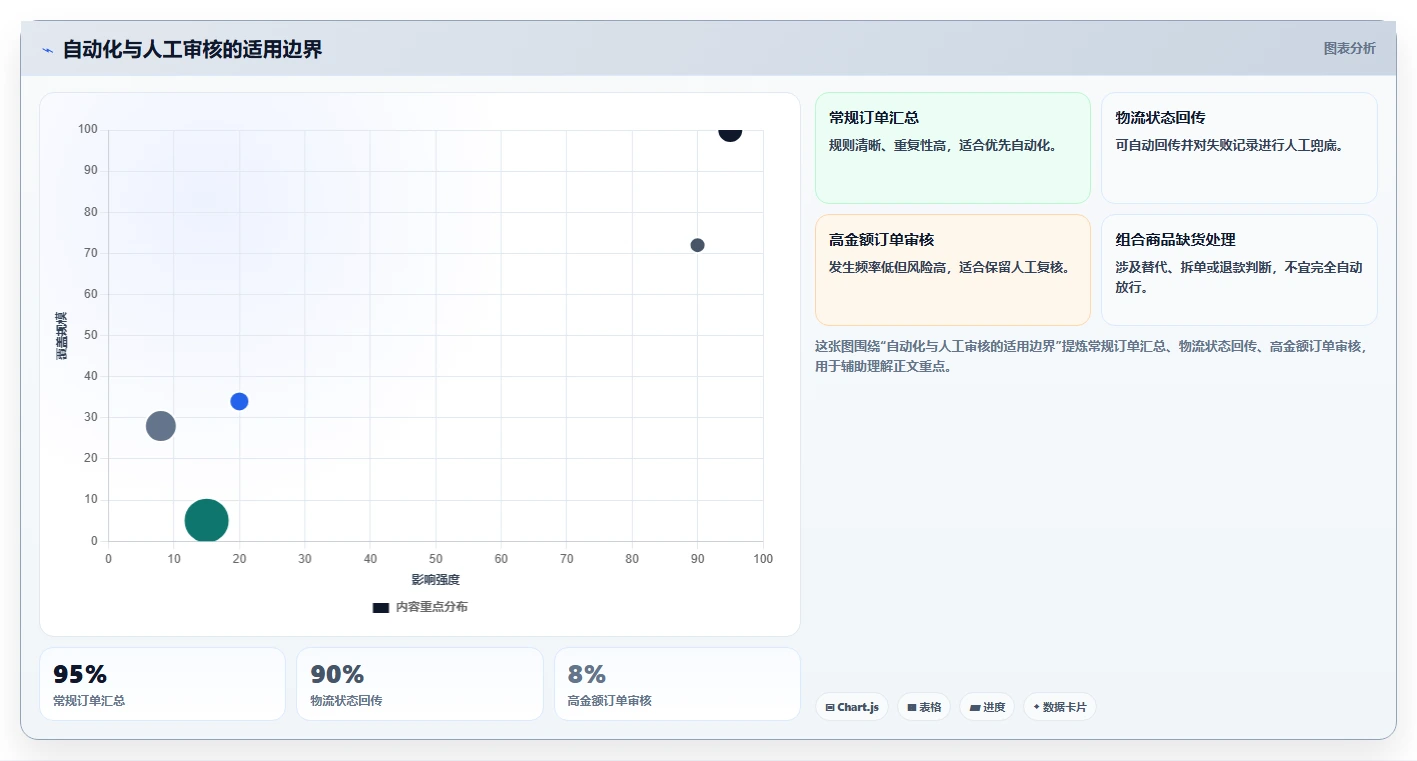1417x761 pixels.
Task: Click the x-axis title 影响强度
Action: (435, 580)
